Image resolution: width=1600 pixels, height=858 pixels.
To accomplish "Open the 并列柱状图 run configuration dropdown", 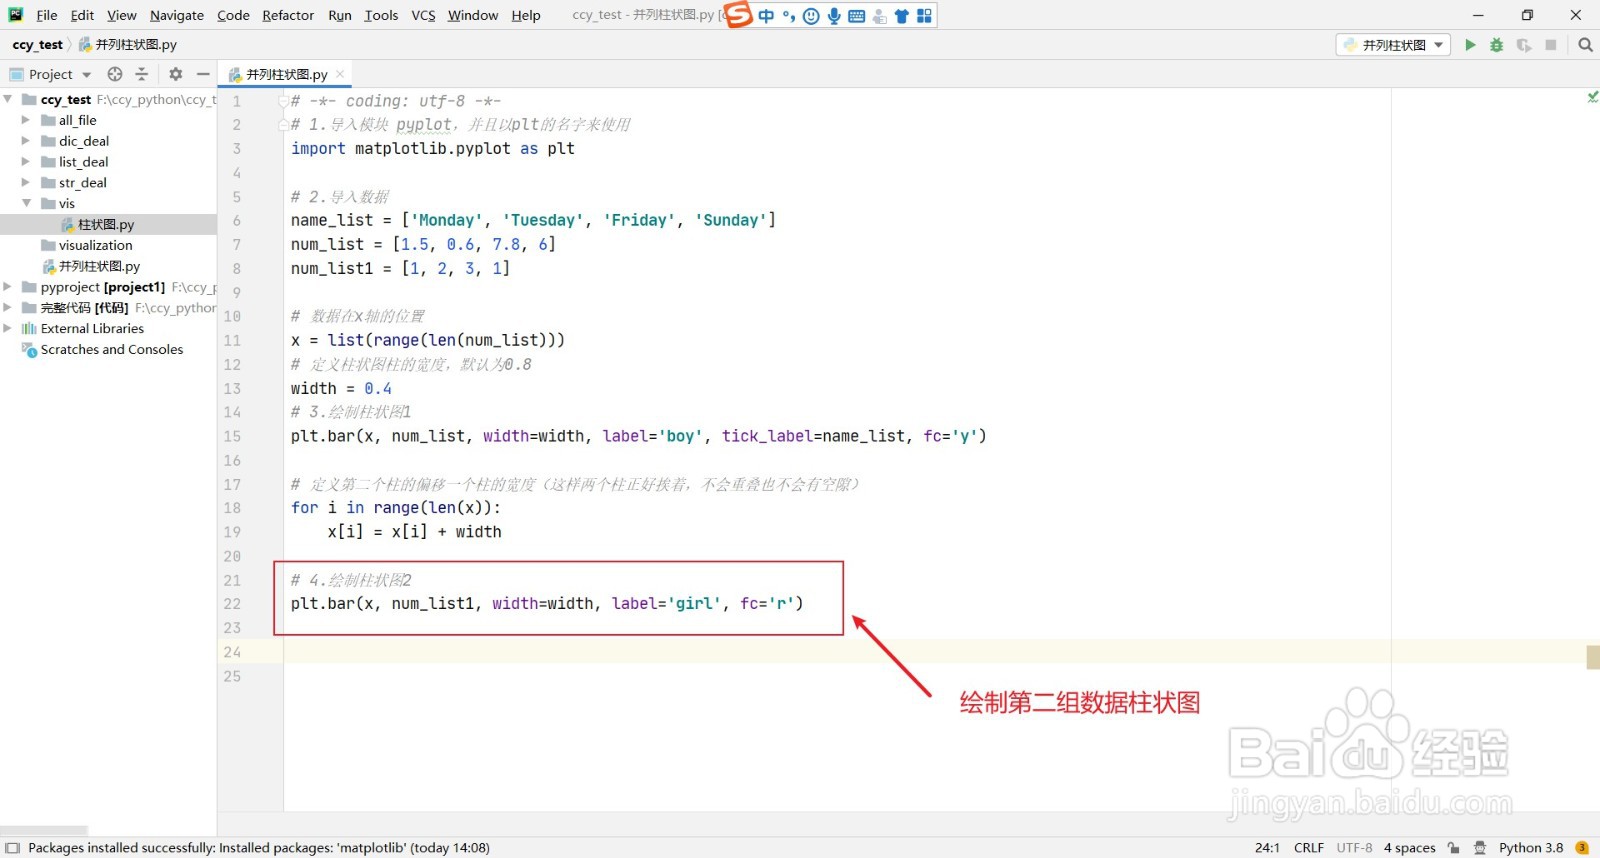I will click(x=1393, y=45).
